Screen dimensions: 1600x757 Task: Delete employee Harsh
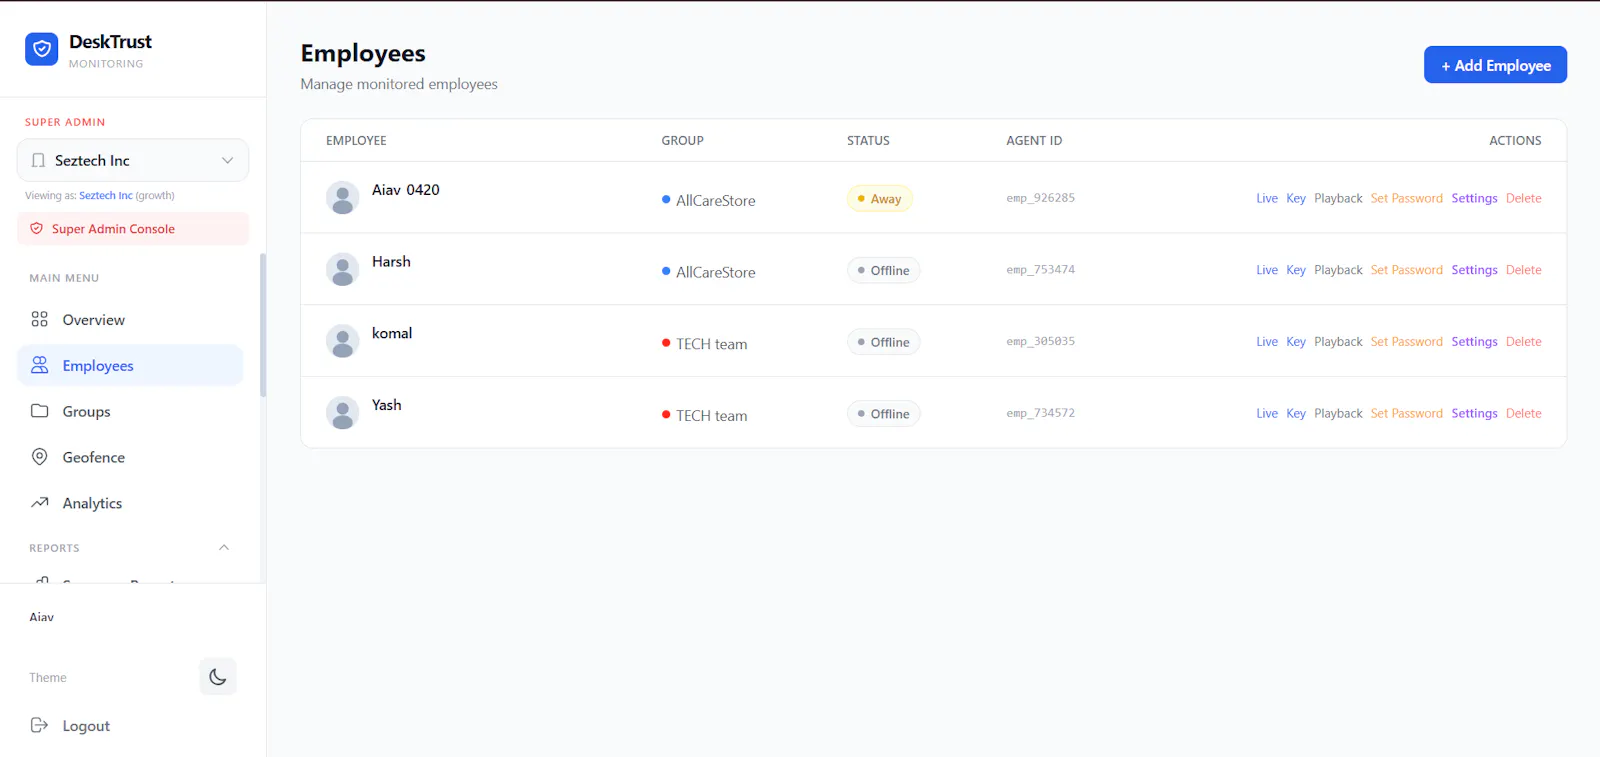[1523, 270]
